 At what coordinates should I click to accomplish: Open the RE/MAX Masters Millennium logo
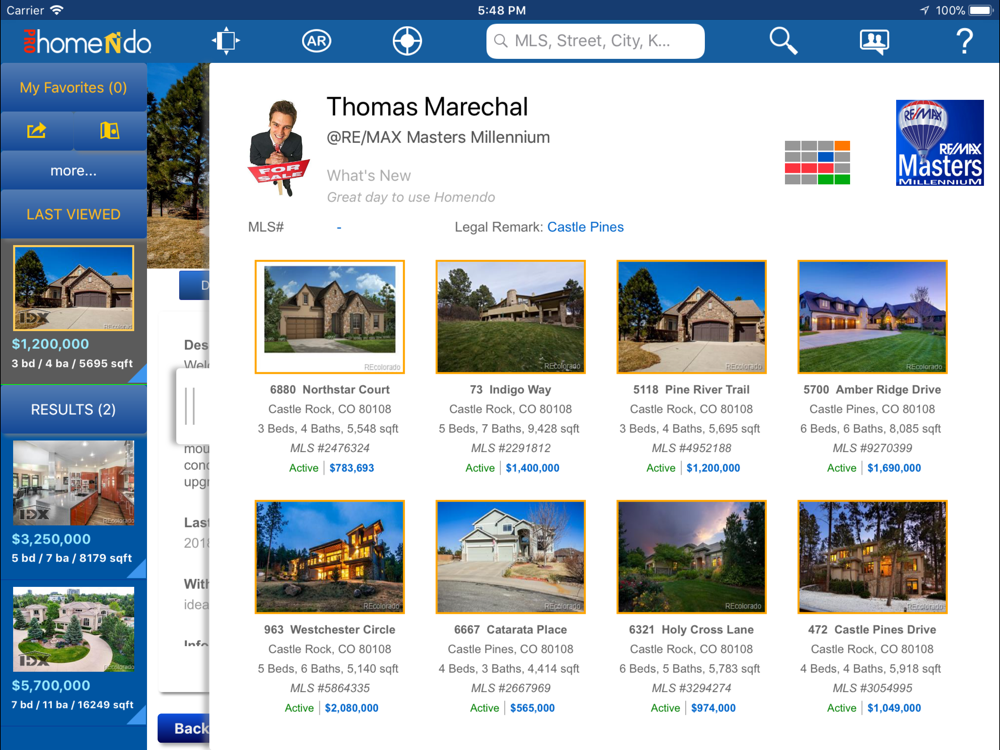click(x=939, y=142)
